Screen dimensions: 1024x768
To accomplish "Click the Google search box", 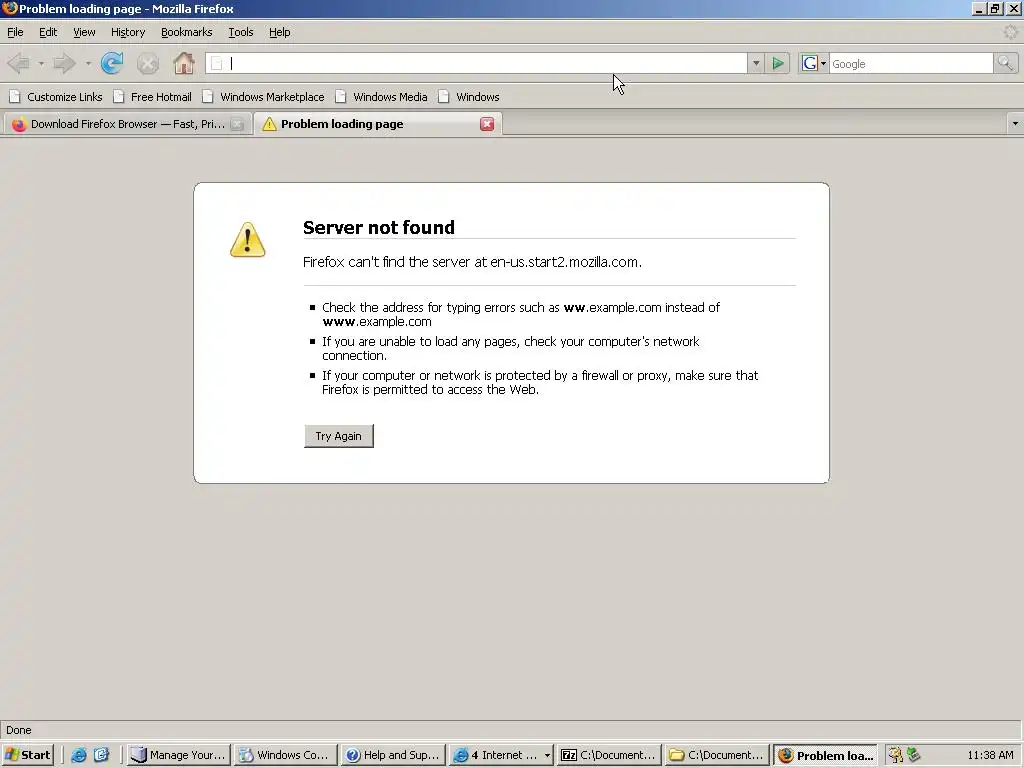I will pos(911,63).
